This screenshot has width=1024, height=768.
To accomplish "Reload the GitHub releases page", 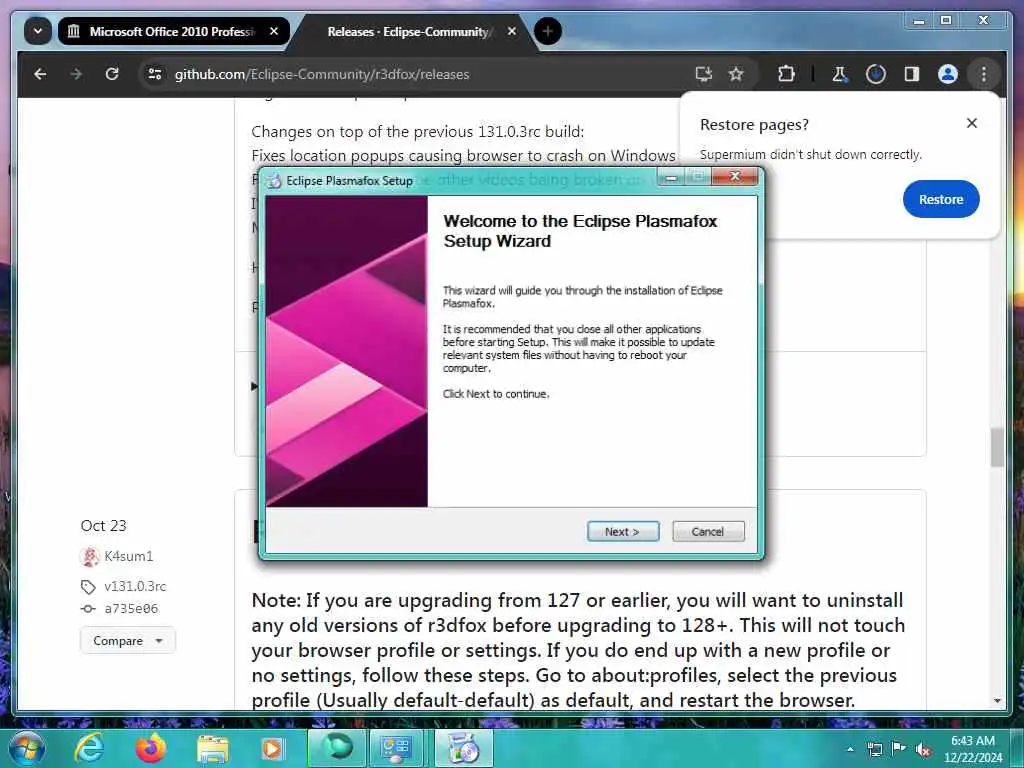I will (x=112, y=74).
